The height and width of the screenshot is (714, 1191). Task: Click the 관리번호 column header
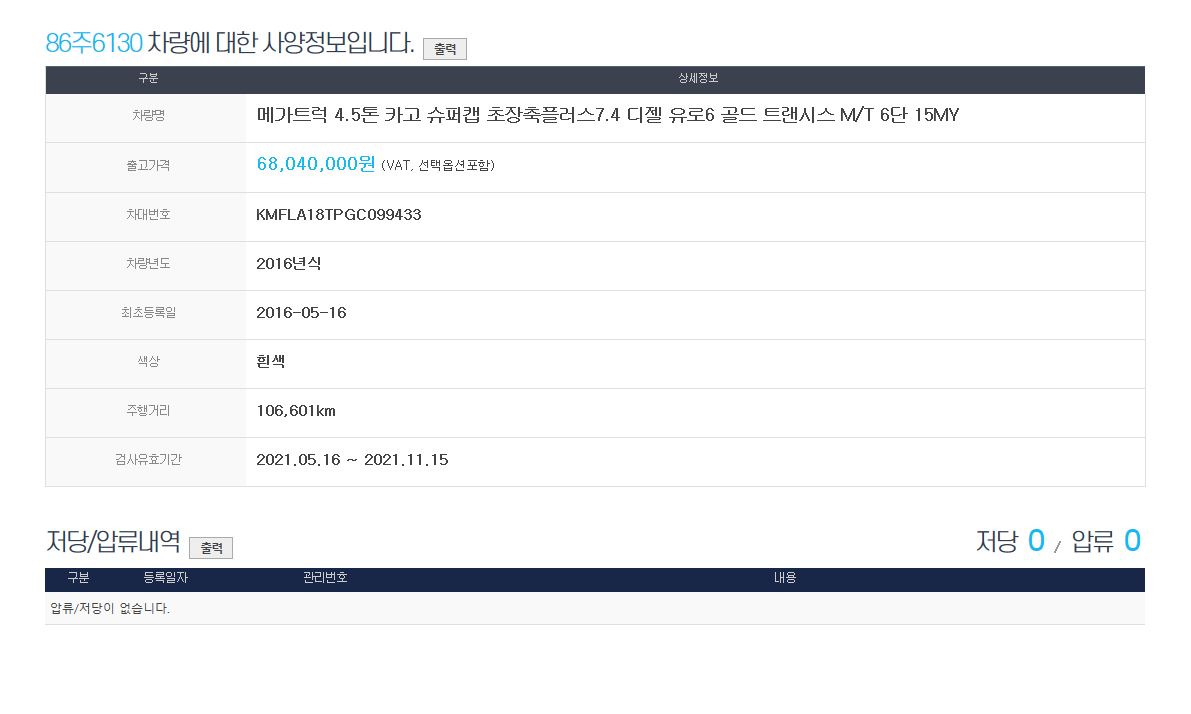tap(325, 578)
